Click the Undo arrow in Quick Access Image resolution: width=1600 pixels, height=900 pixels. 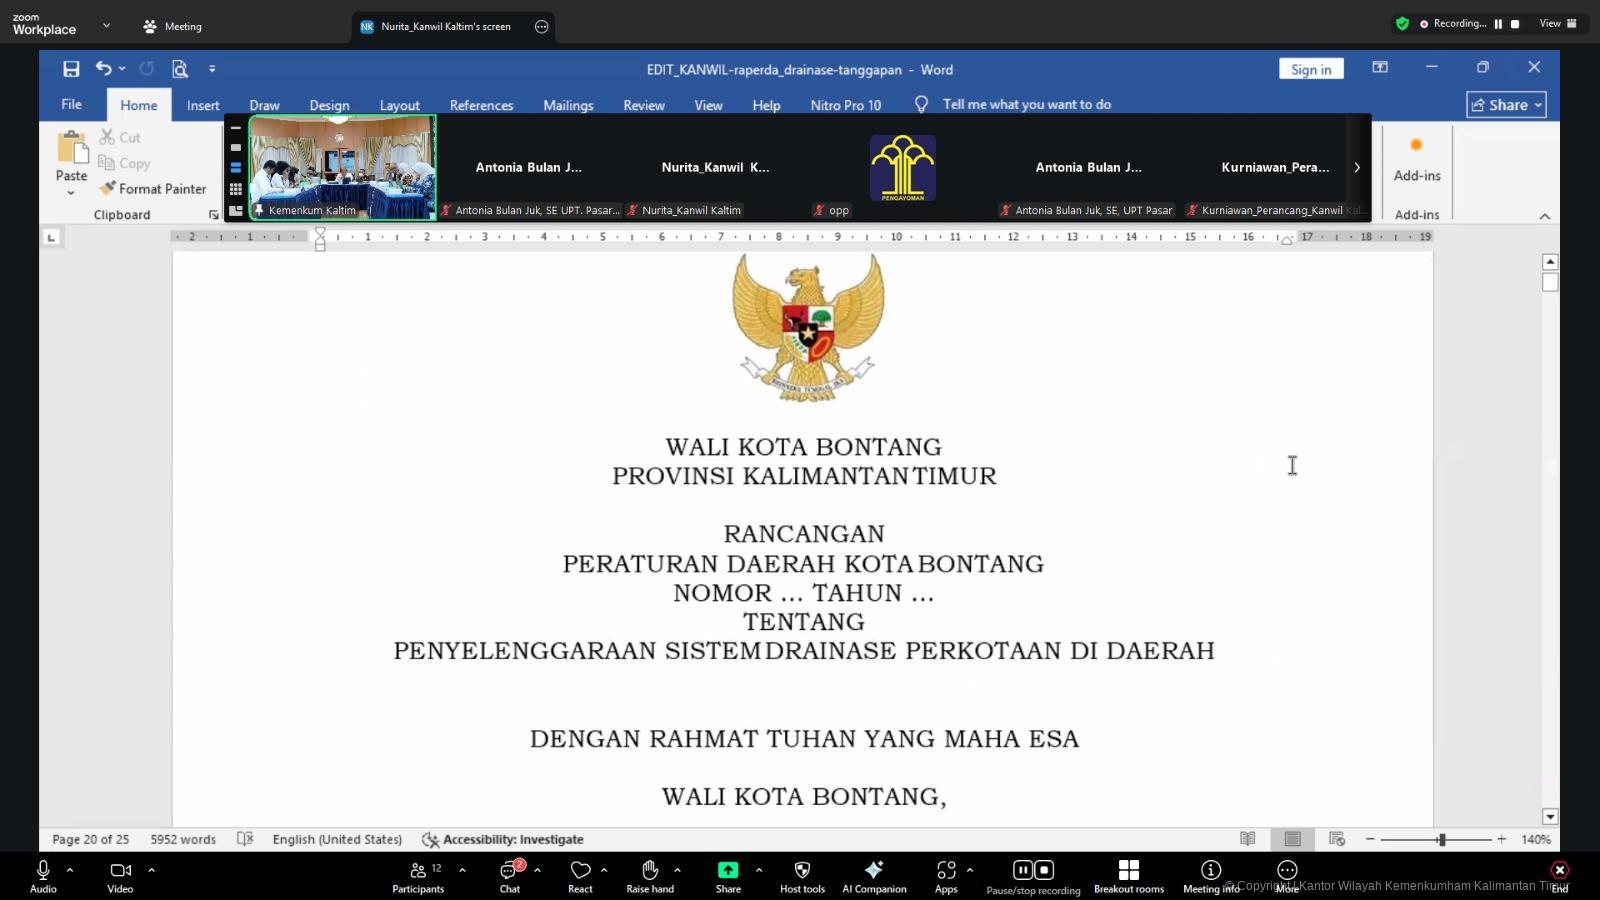103,68
